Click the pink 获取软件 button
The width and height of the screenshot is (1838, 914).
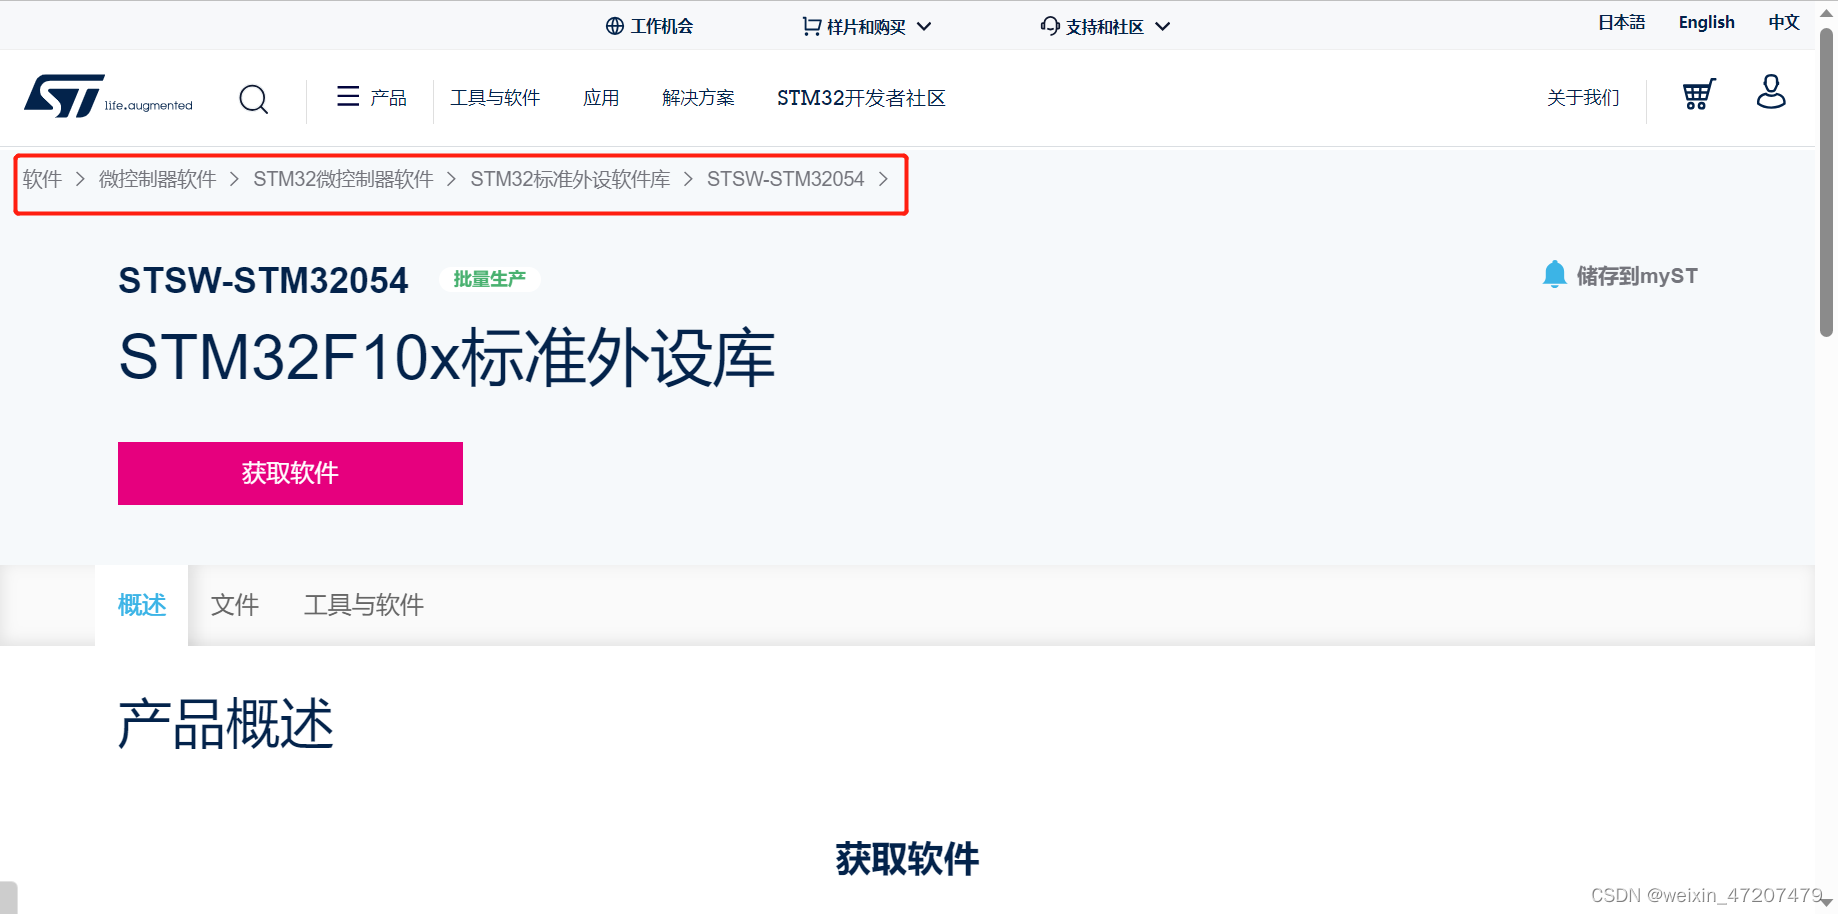tap(290, 473)
